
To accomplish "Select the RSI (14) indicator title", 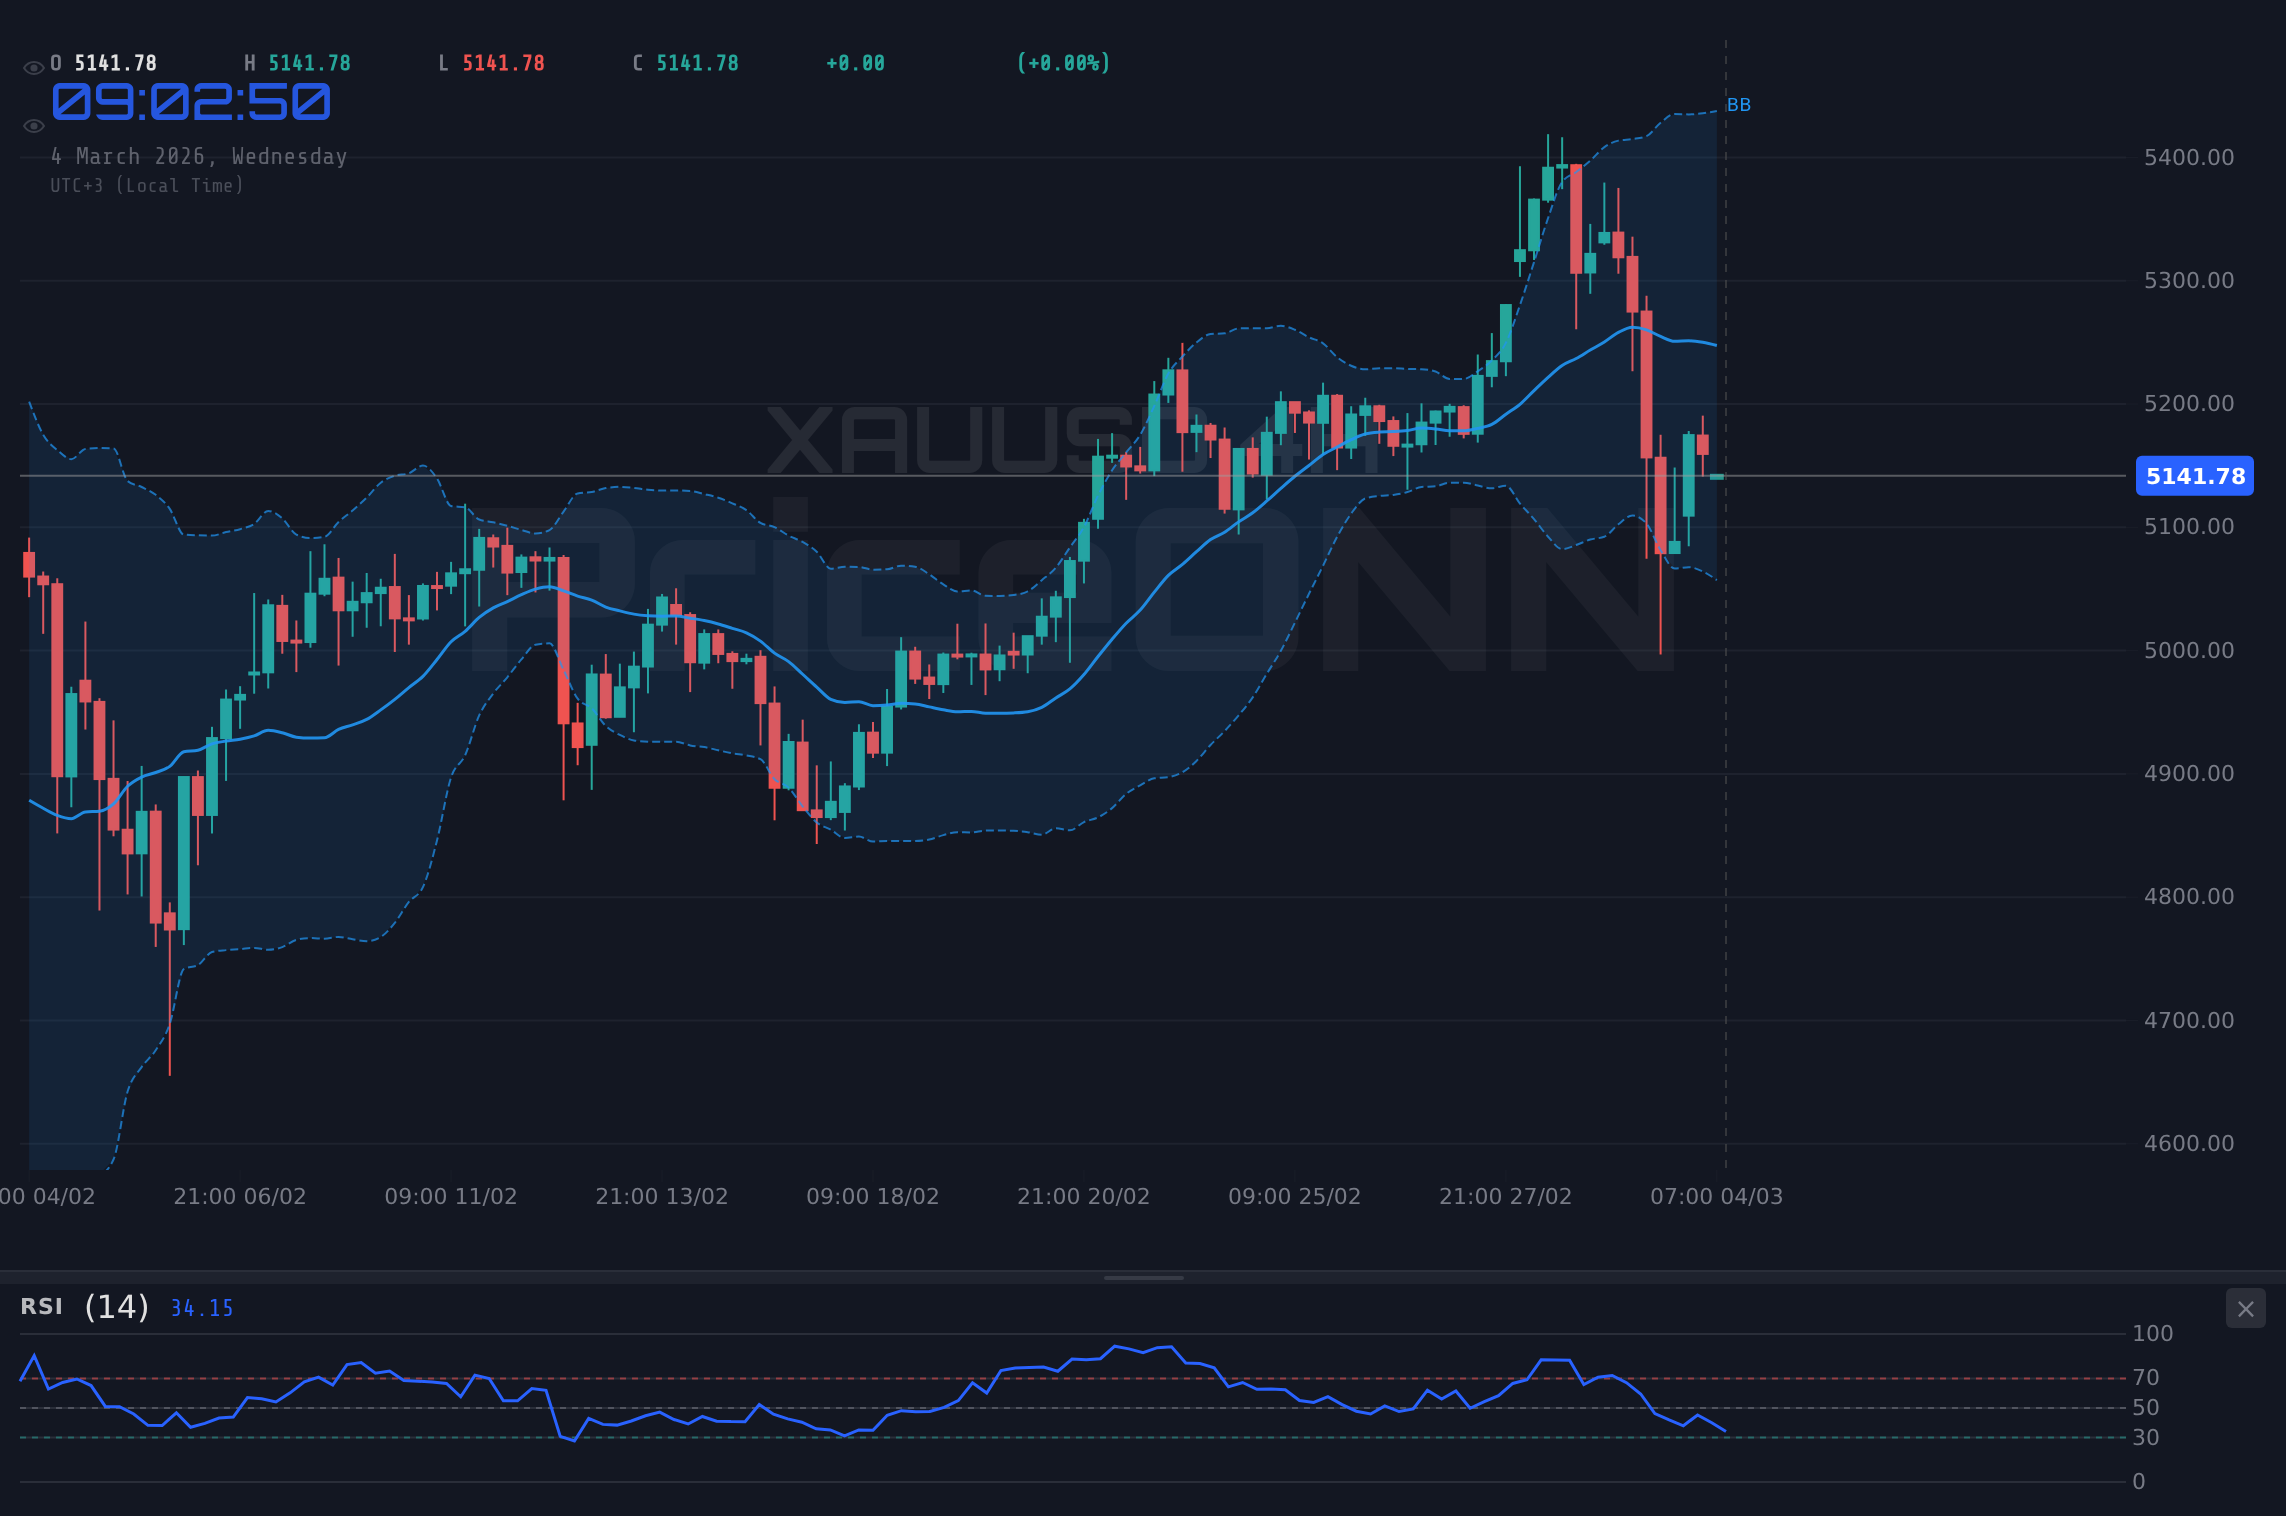I will pyautogui.click(x=82, y=1306).
